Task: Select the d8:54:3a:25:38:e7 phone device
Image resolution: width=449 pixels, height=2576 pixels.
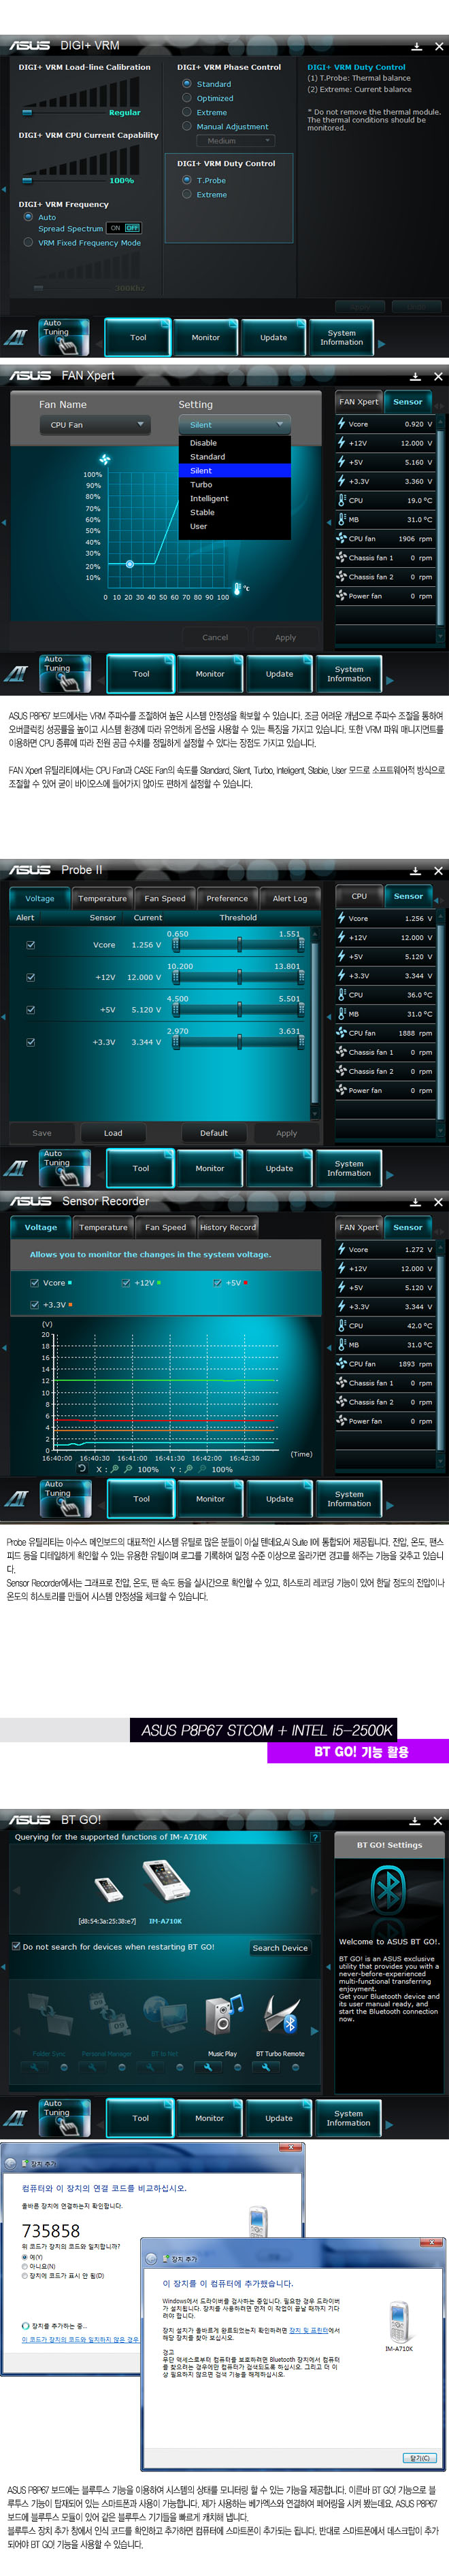Action: (107, 1889)
